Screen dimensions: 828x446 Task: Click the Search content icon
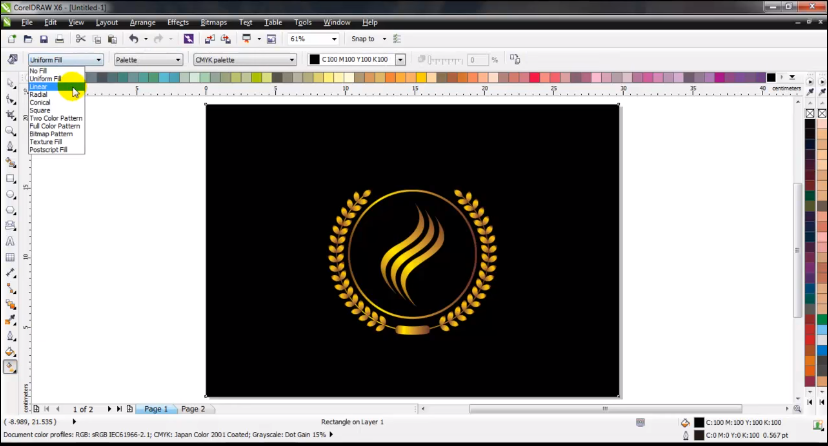(189, 39)
